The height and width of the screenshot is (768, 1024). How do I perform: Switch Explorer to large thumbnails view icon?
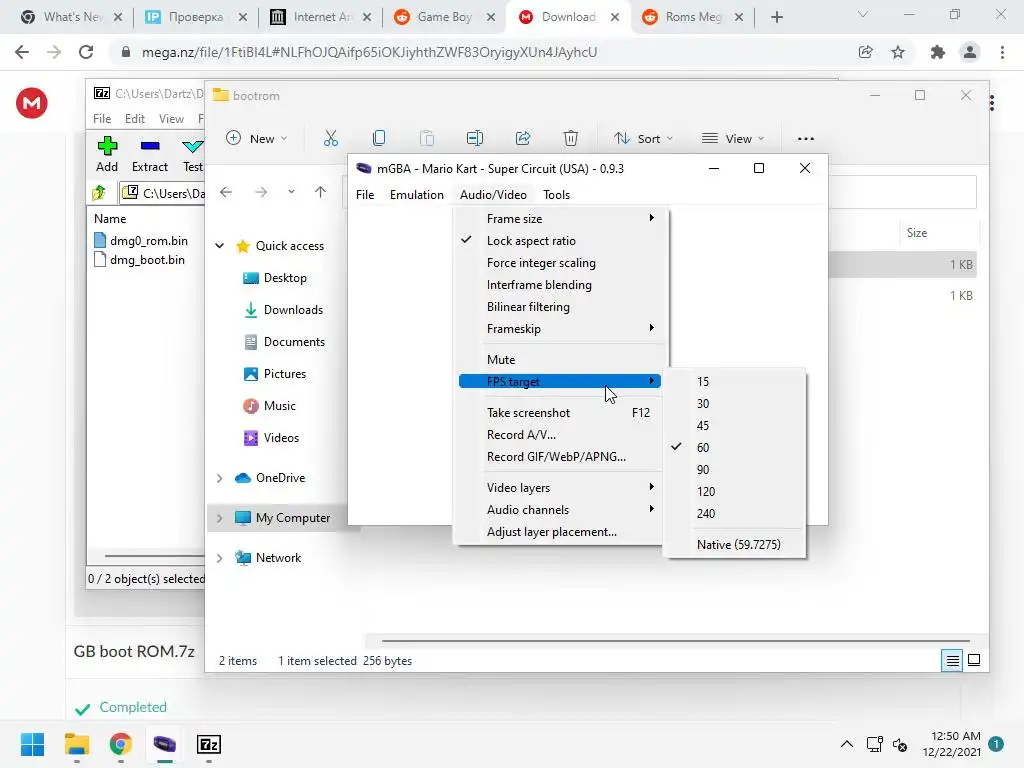pos(974,660)
